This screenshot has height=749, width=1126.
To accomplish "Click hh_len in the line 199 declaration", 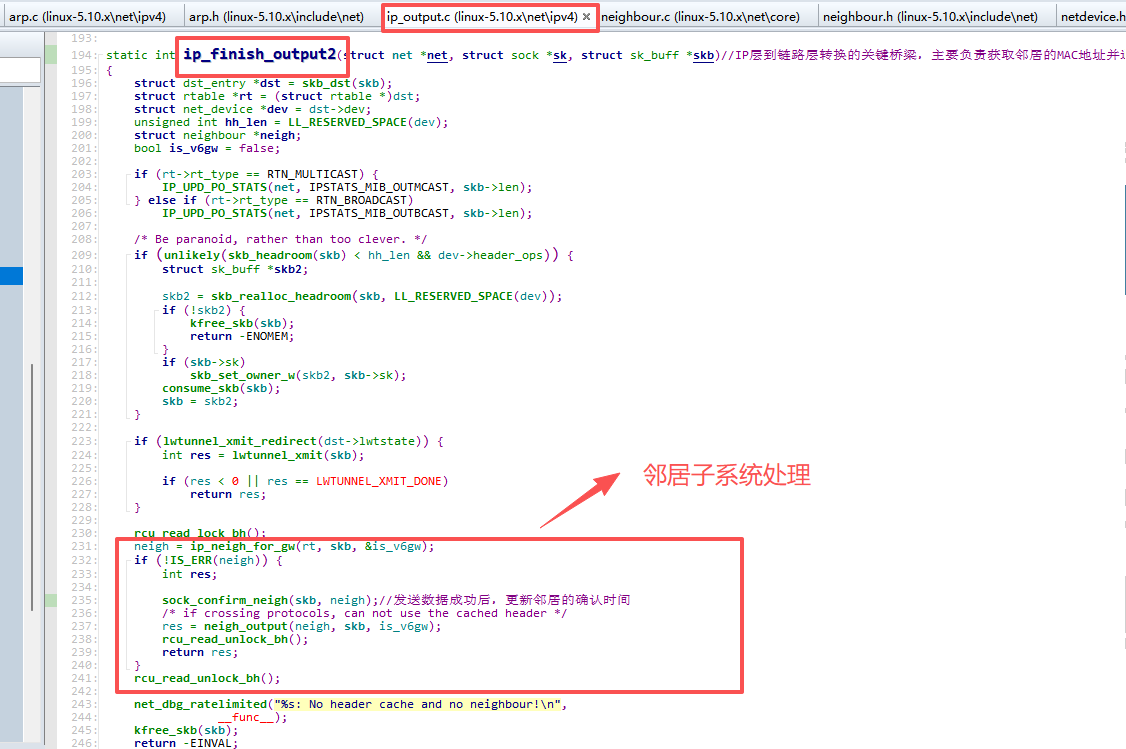I will pyautogui.click(x=246, y=122).
